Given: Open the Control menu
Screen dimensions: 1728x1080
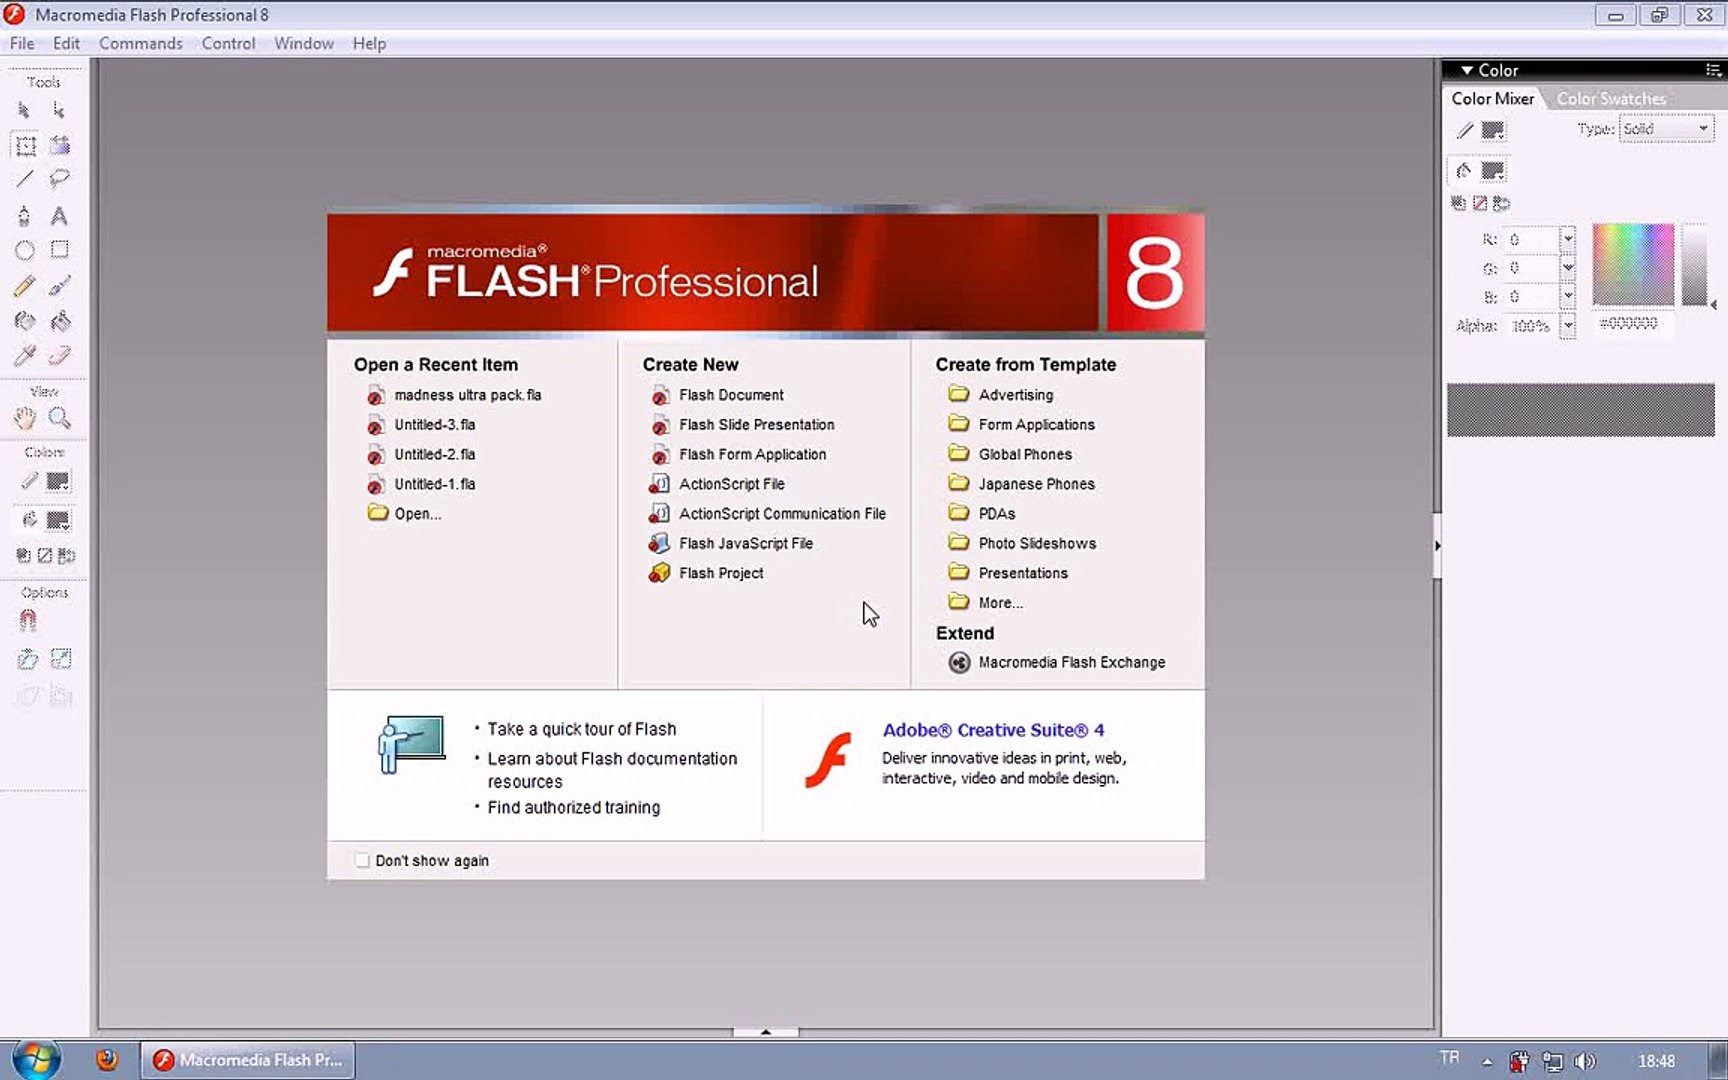Looking at the screenshot, I should tap(228, 43).
